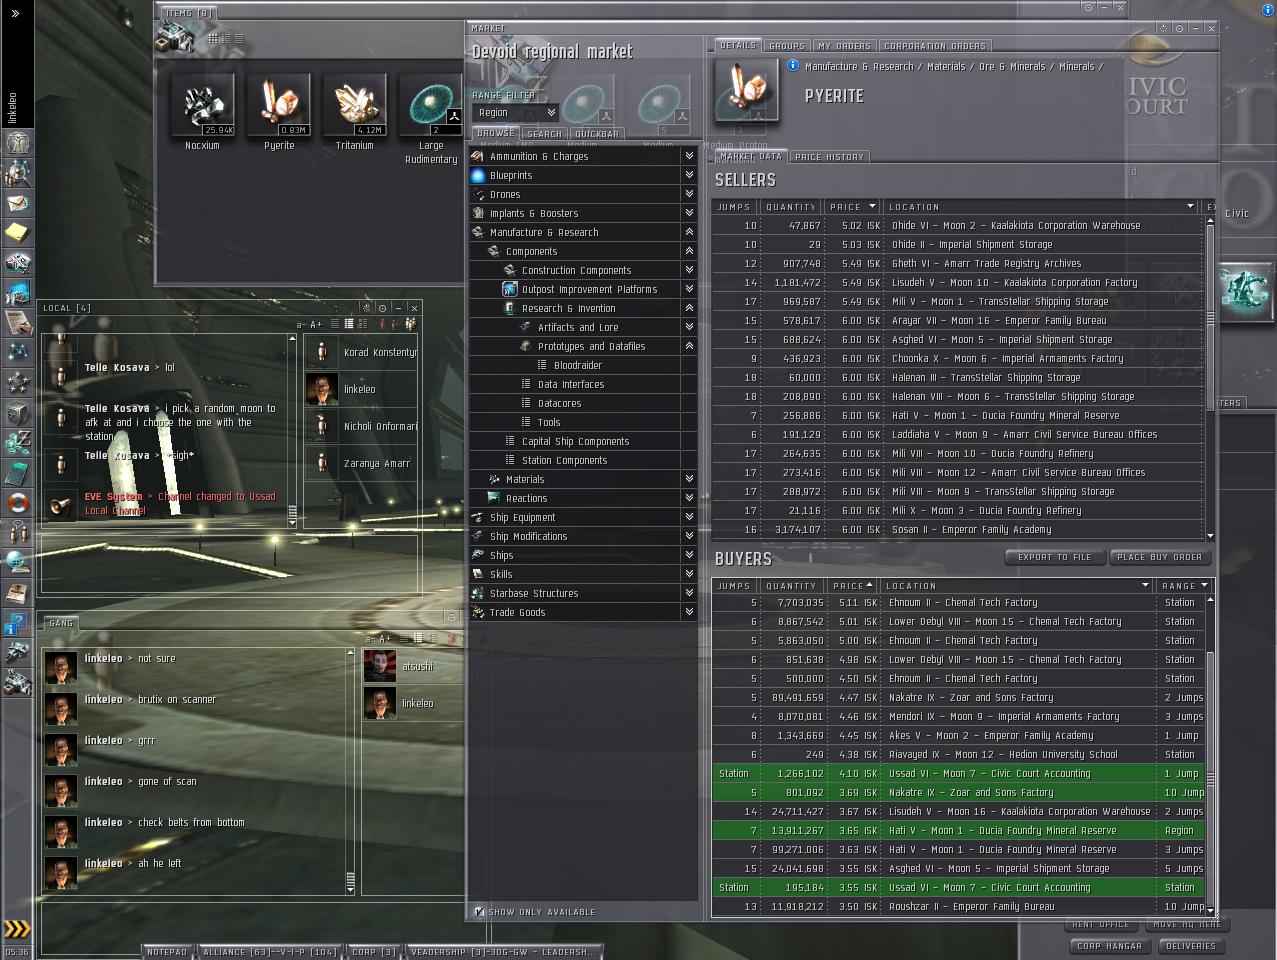This screenshot has width=1277, height=960.
Task: Expand the sidebar with double-arrow toggle
Action: point(15,14)
